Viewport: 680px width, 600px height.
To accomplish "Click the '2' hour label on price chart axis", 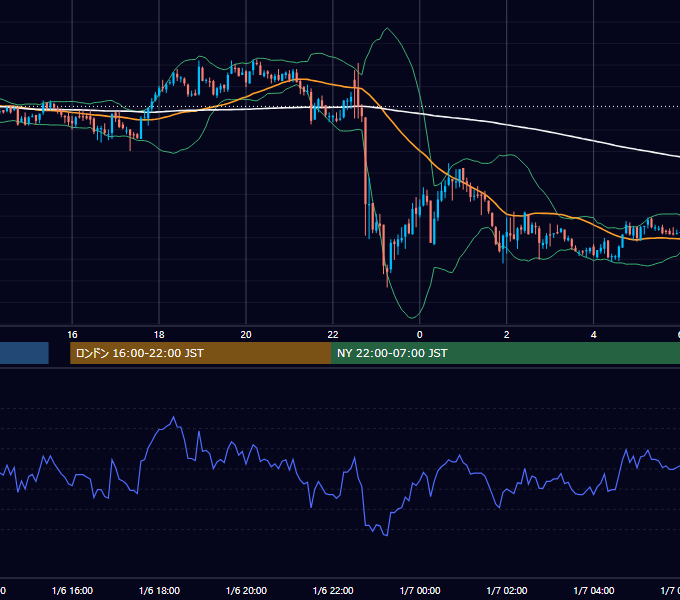I will pyautogui.click(x=507, y=335).
